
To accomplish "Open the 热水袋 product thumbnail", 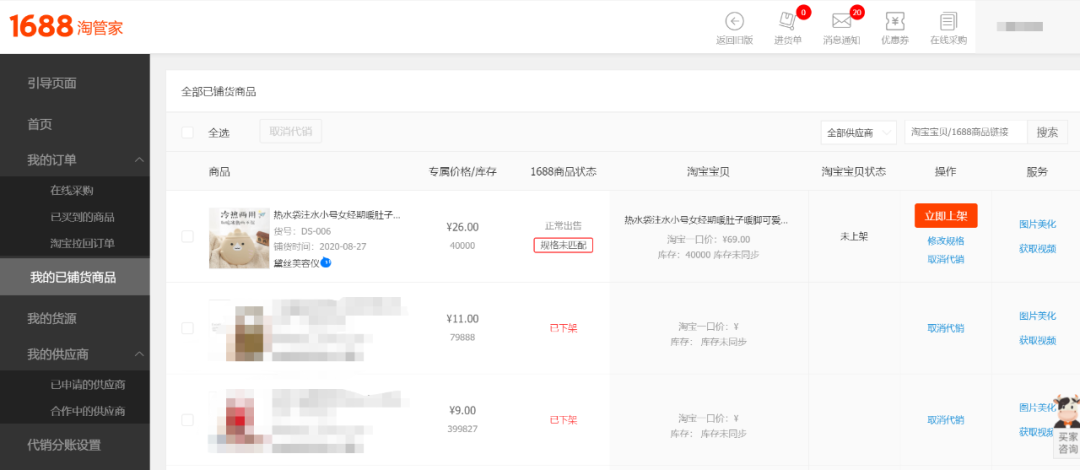I will click(x=239, y=238).
